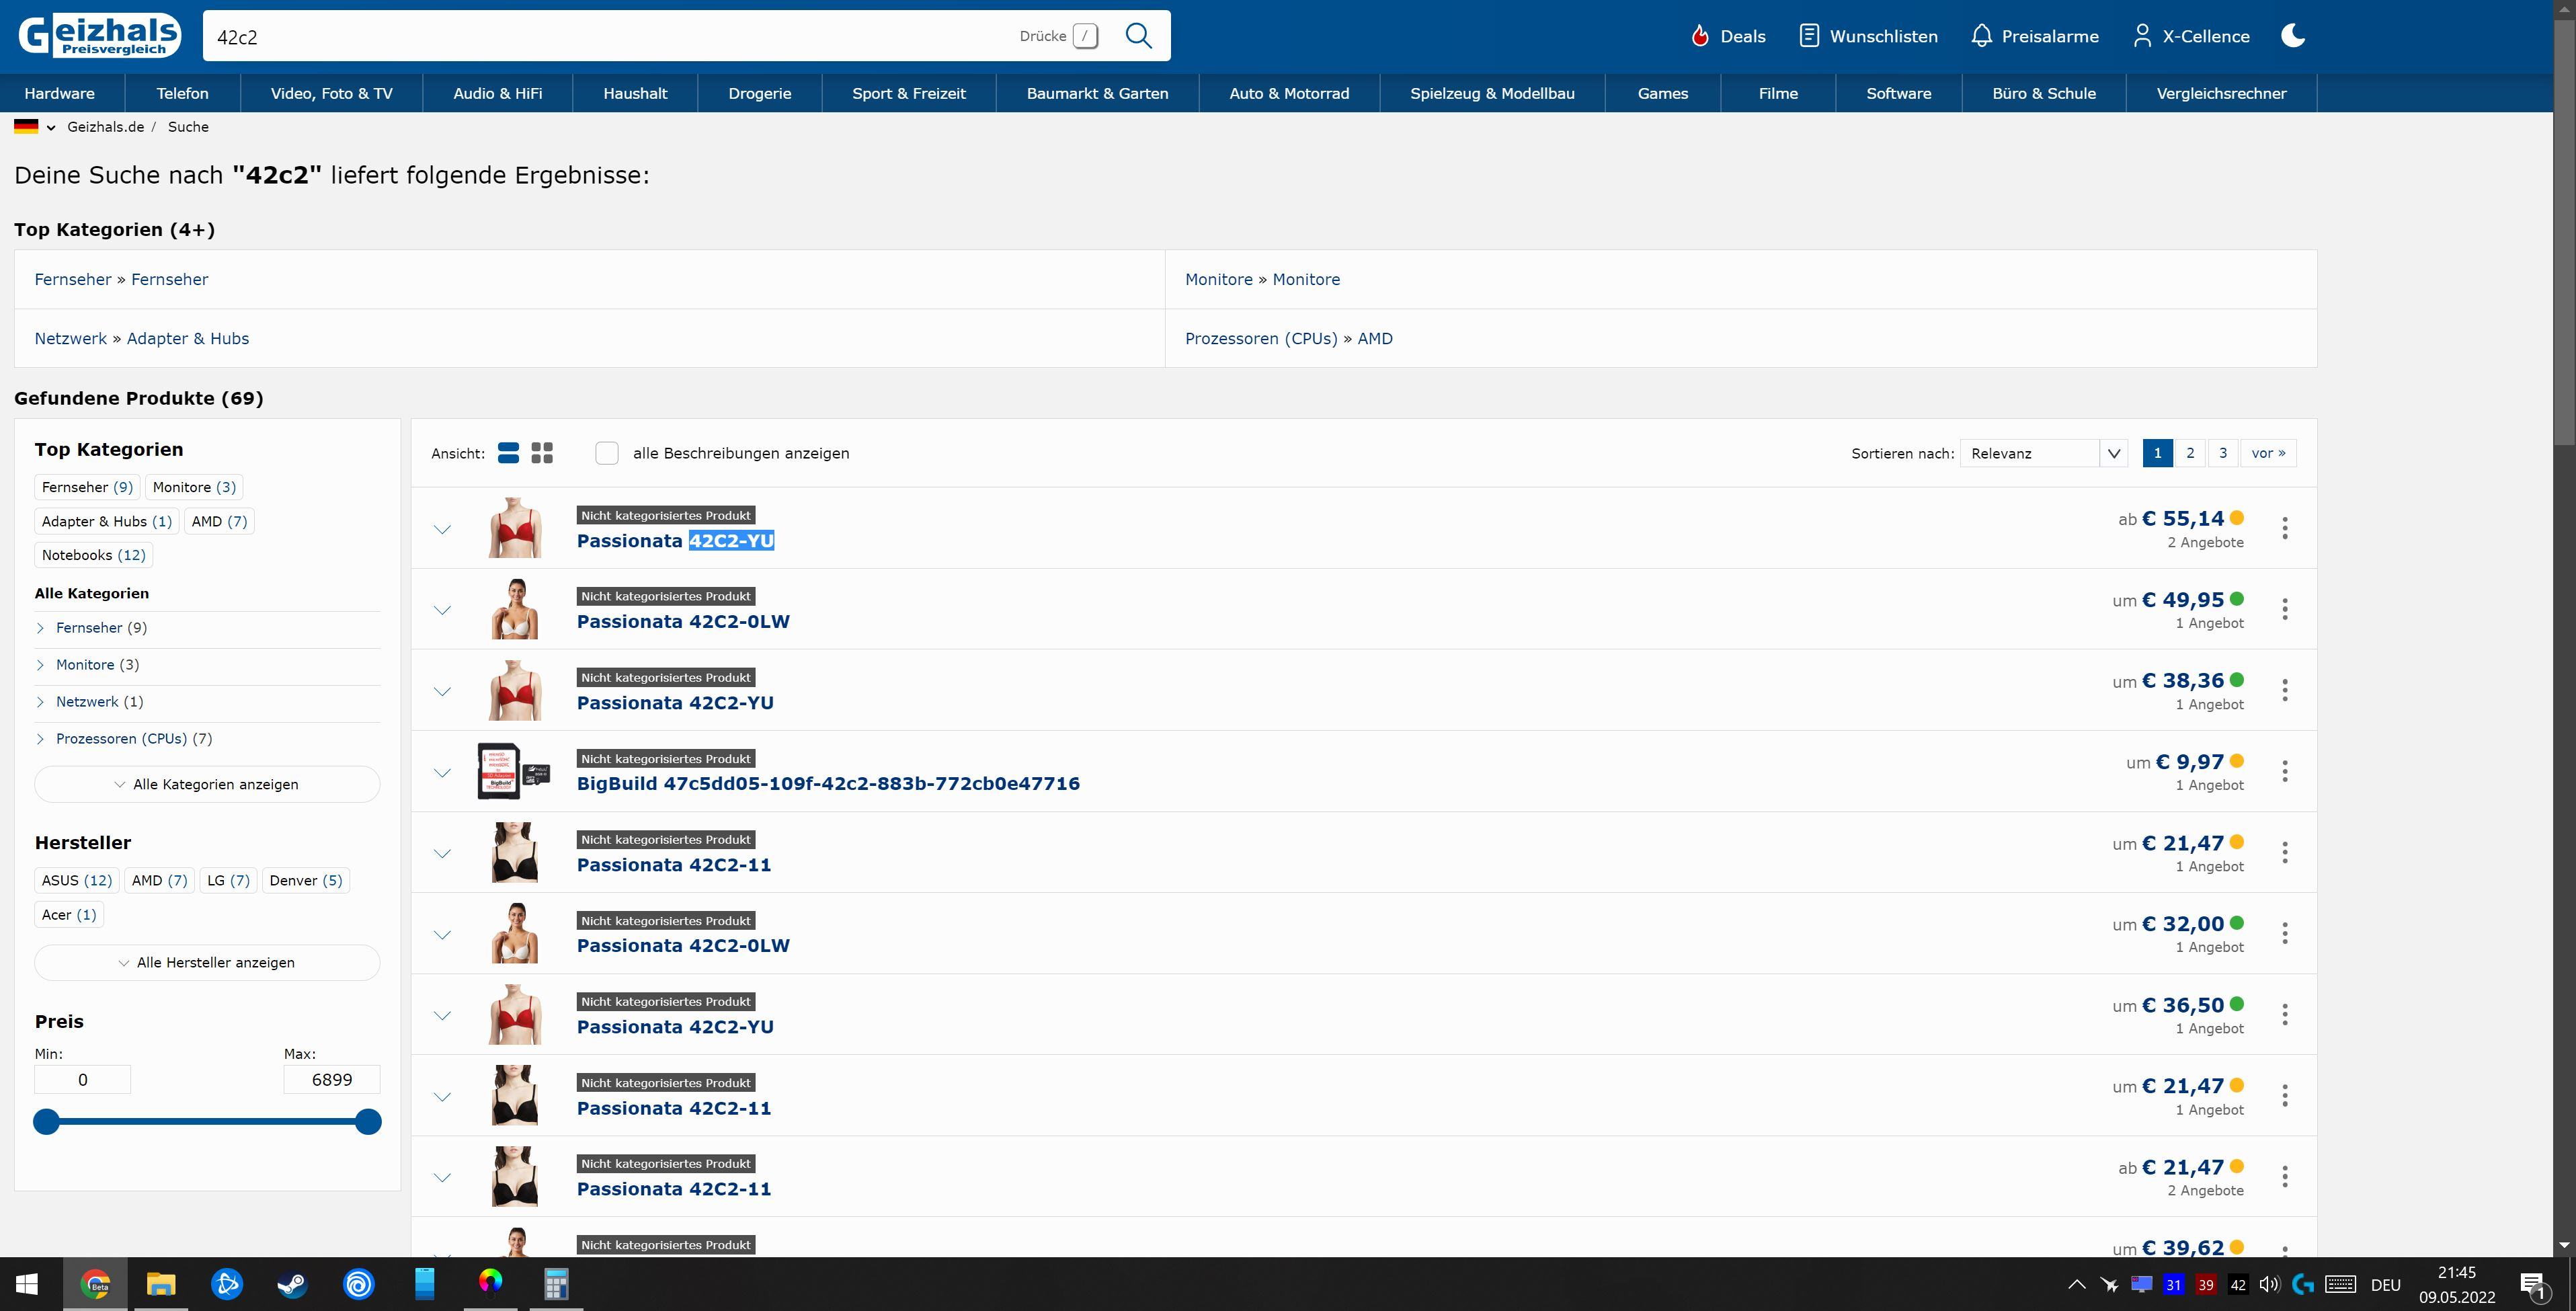Click Max price input 6899
This screenshot has height=1311, width=2576.
click(332, 1080)
